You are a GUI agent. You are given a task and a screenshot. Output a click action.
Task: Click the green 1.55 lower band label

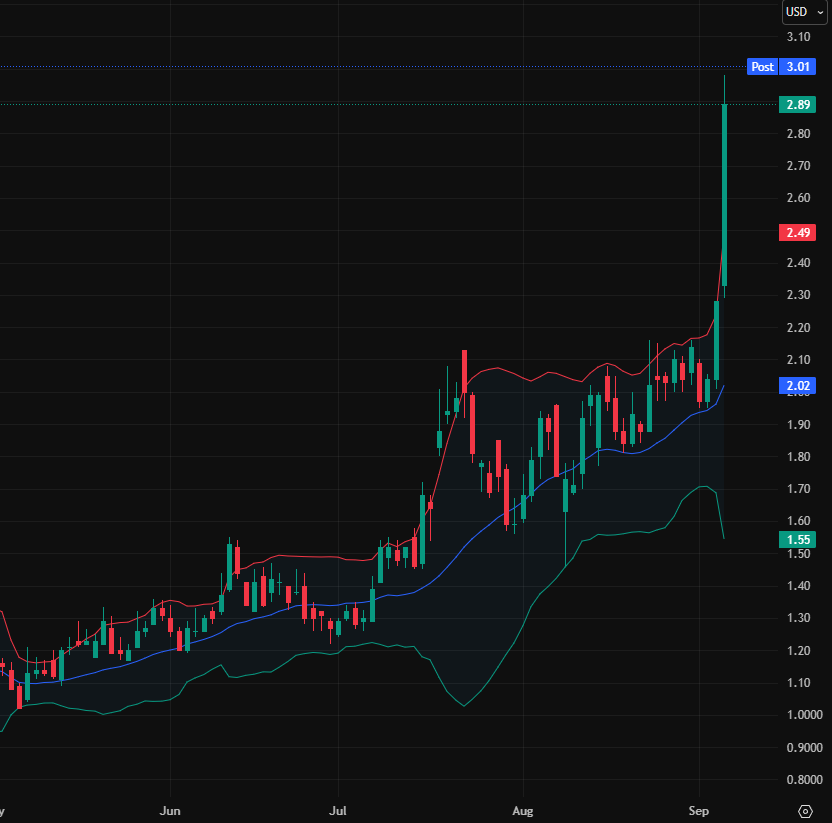point(798,540)
